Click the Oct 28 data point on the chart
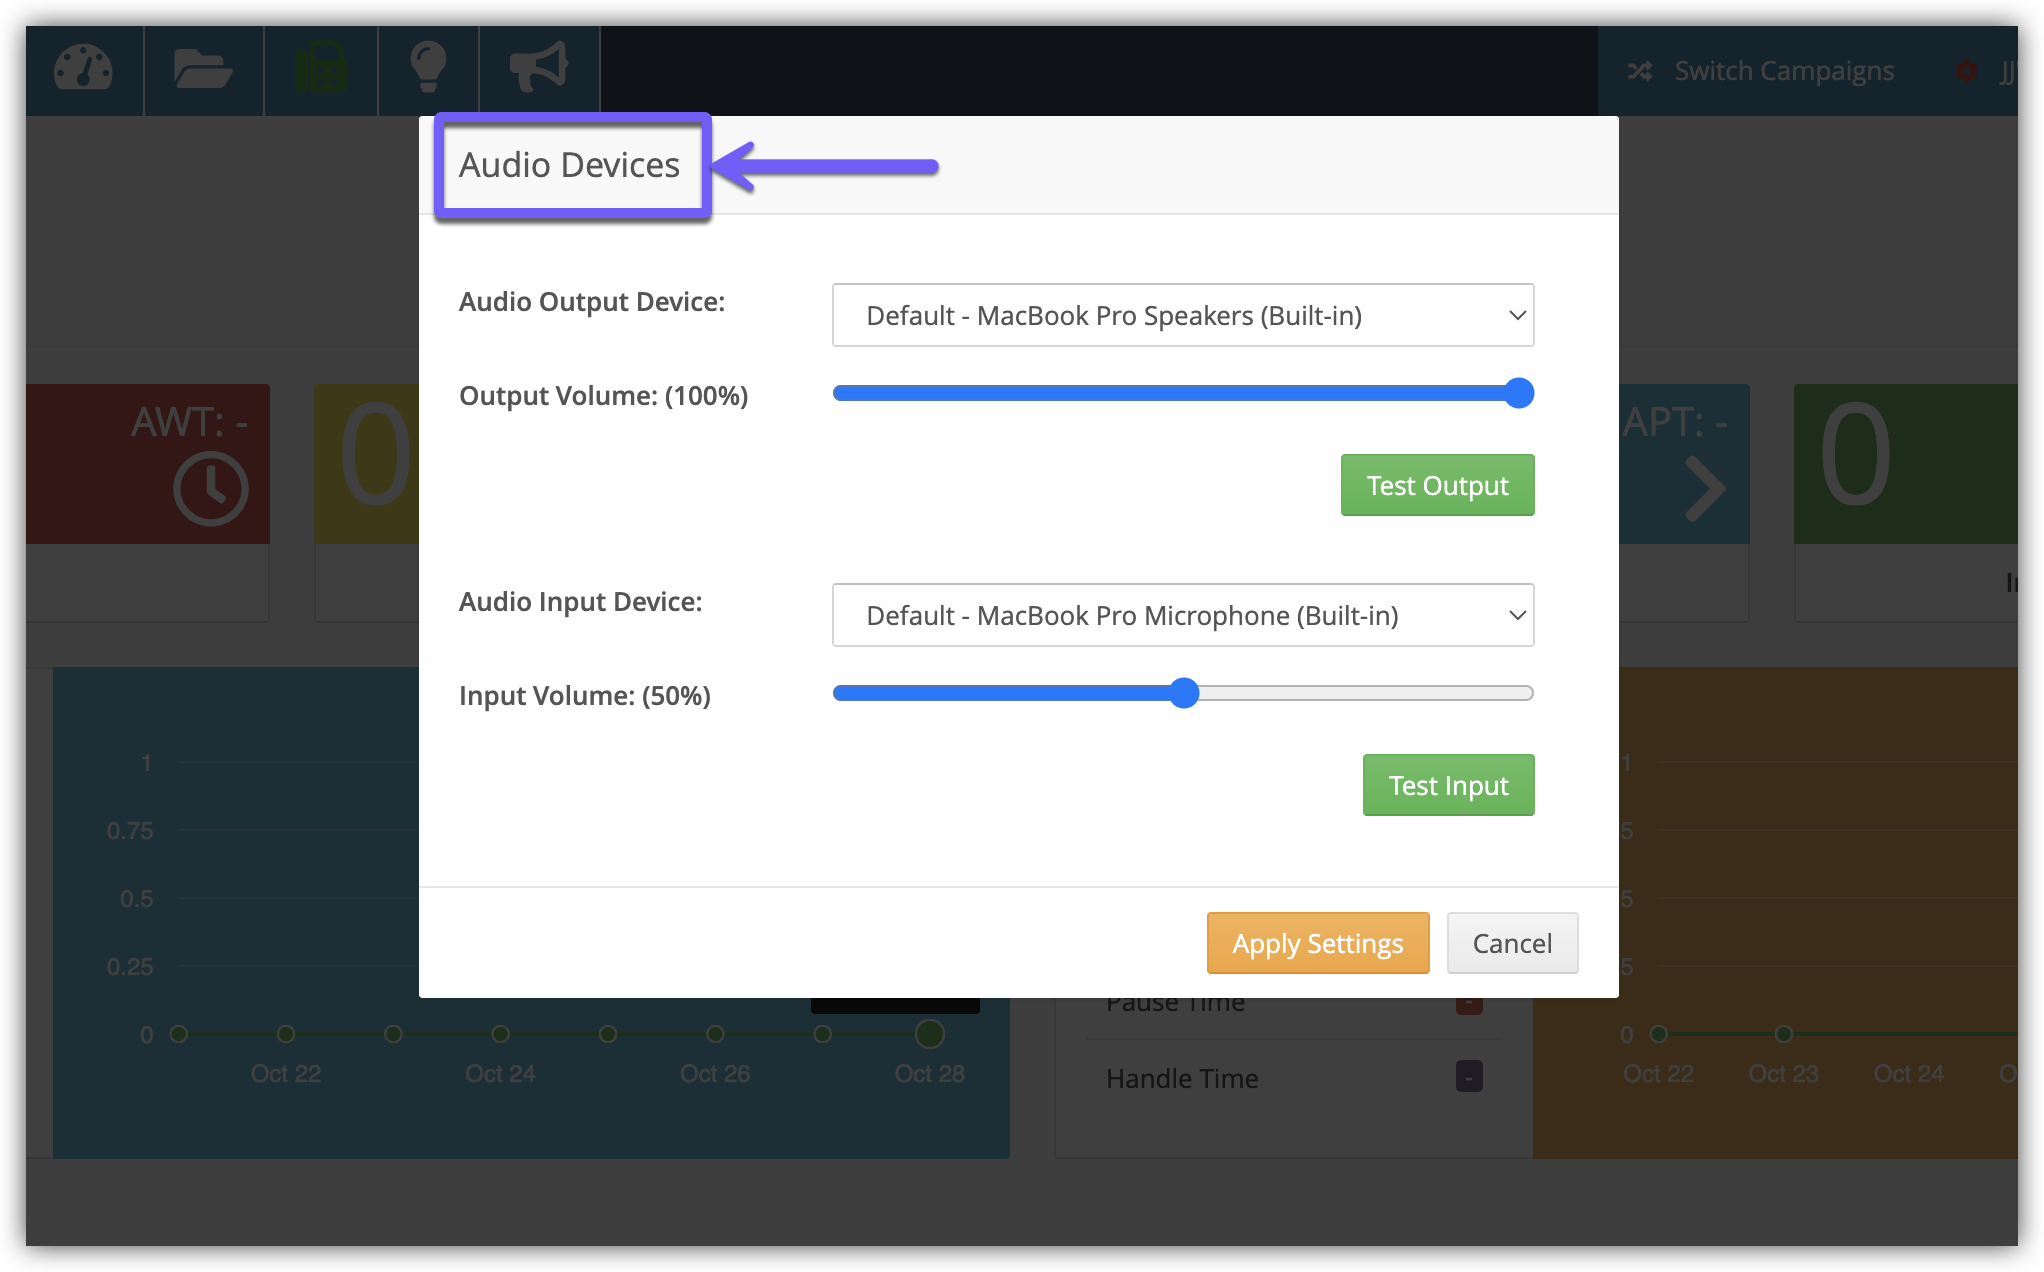 point(929,1034)
